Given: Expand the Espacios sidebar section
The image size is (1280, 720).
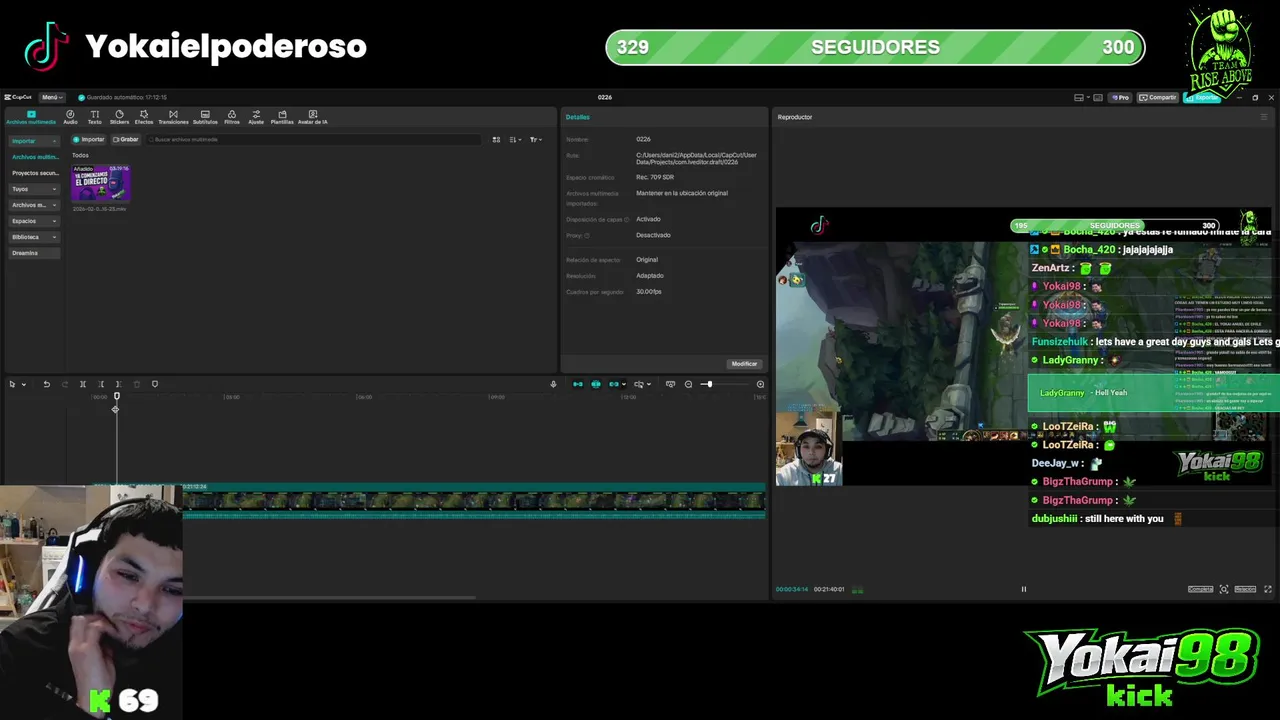Looking at the screenshot, I should click(x=34, y=221).
